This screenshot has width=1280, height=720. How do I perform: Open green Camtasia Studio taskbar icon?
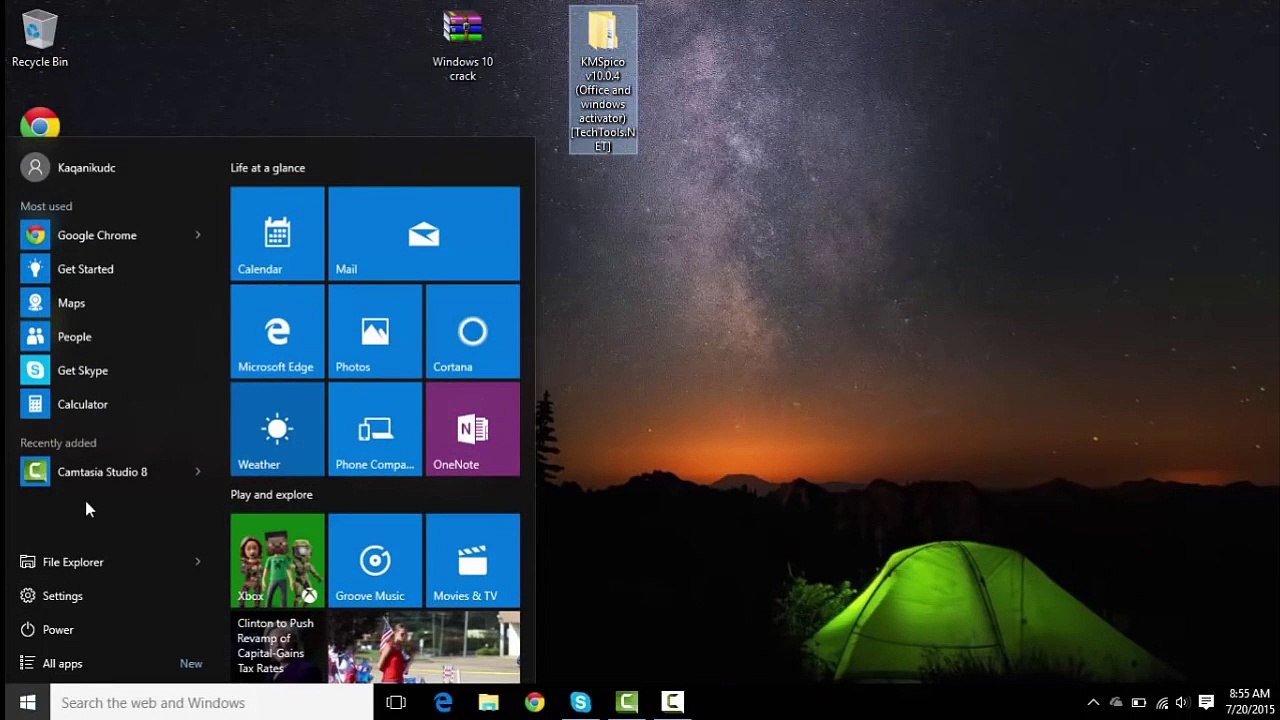[627, 702]
